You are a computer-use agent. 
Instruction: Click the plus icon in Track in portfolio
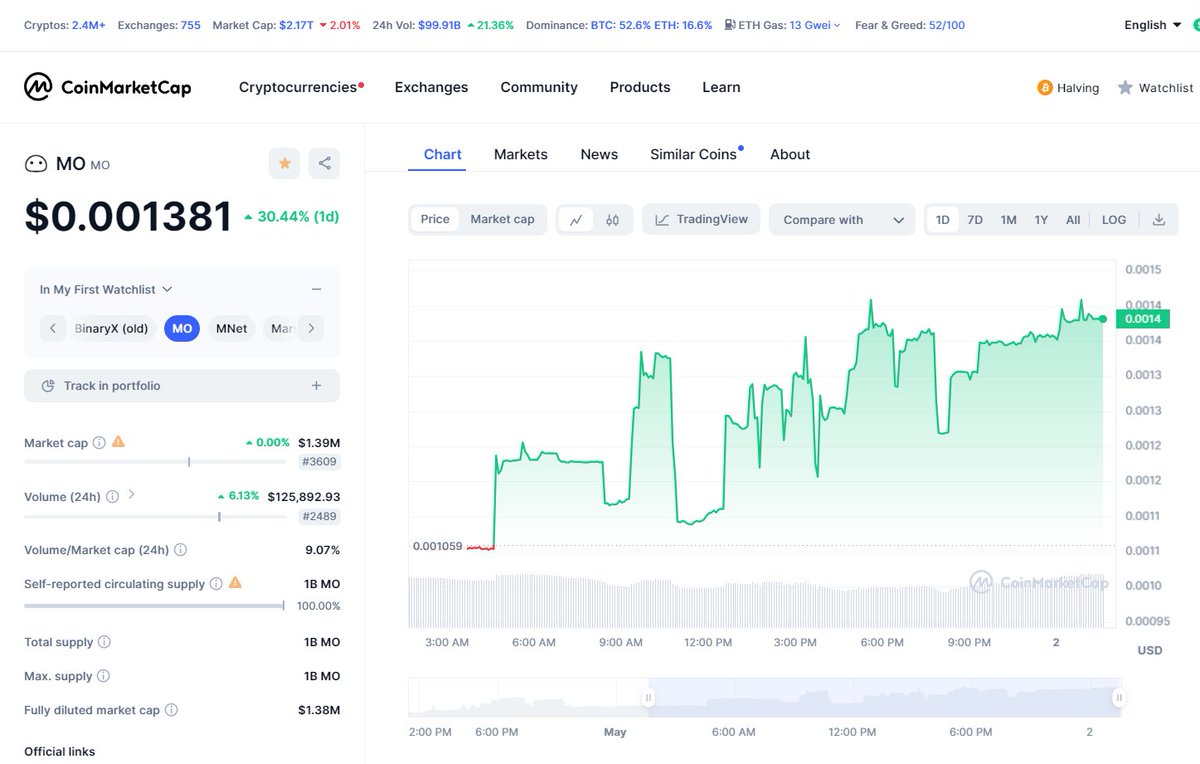click(x=316, y=385)
